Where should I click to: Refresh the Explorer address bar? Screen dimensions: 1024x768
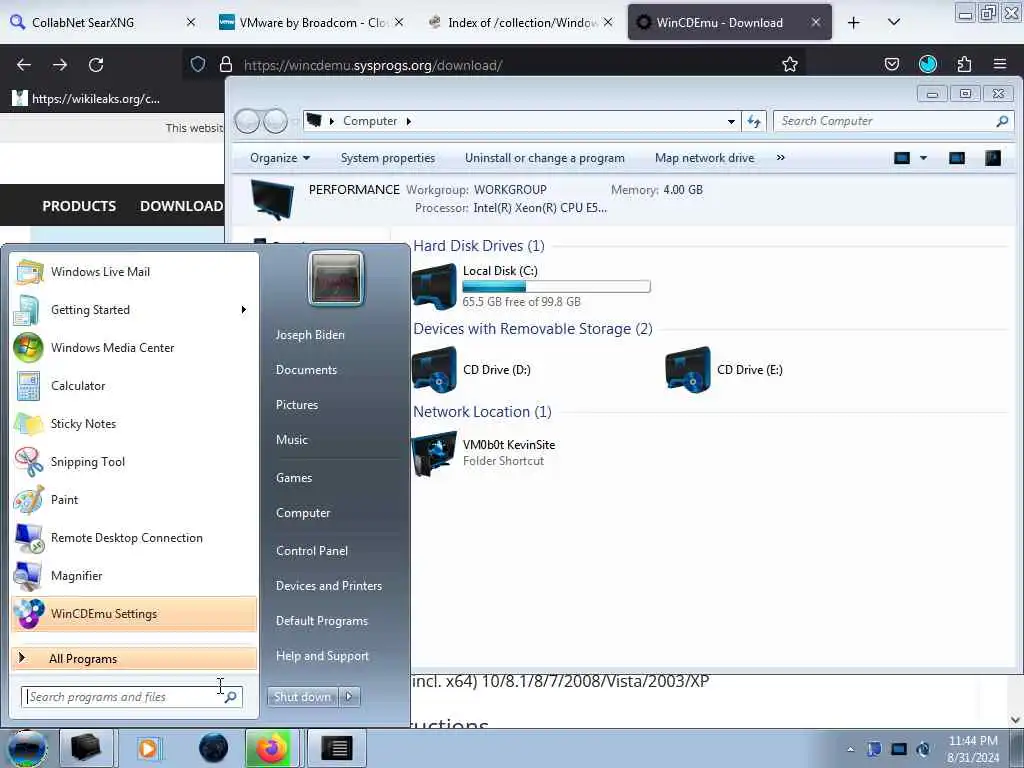pyautogui.click(x=754, y=121)
